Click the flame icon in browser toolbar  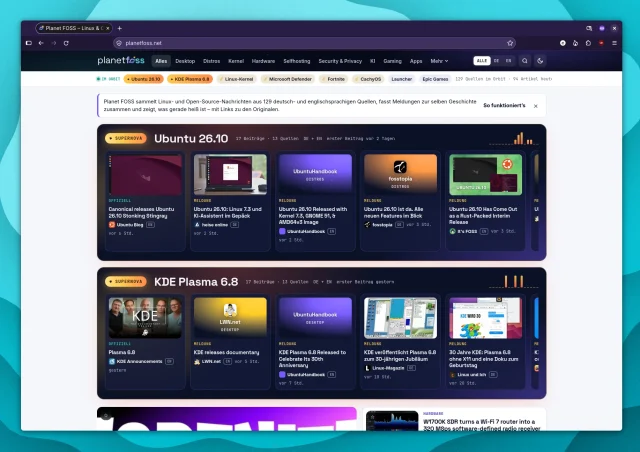pos(576,43)
